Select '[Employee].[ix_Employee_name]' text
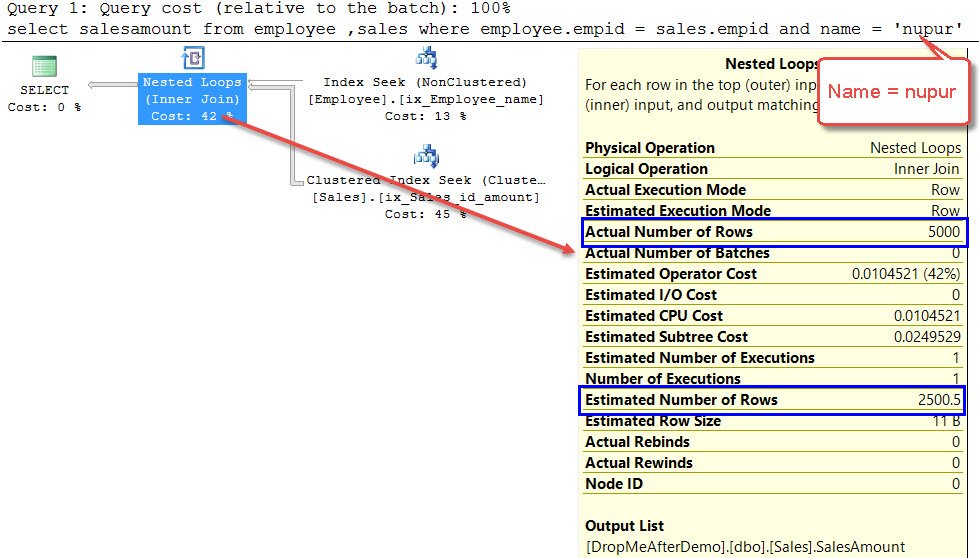 tap(426, 99)
